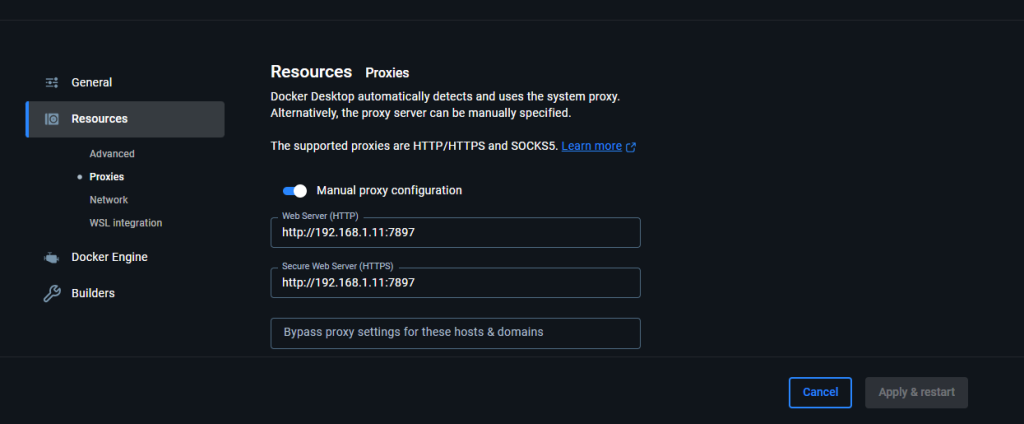This screenshot has height=424, width=1024.
Task: Open the WSL integration subsection
Action: [x=125, y=223]
